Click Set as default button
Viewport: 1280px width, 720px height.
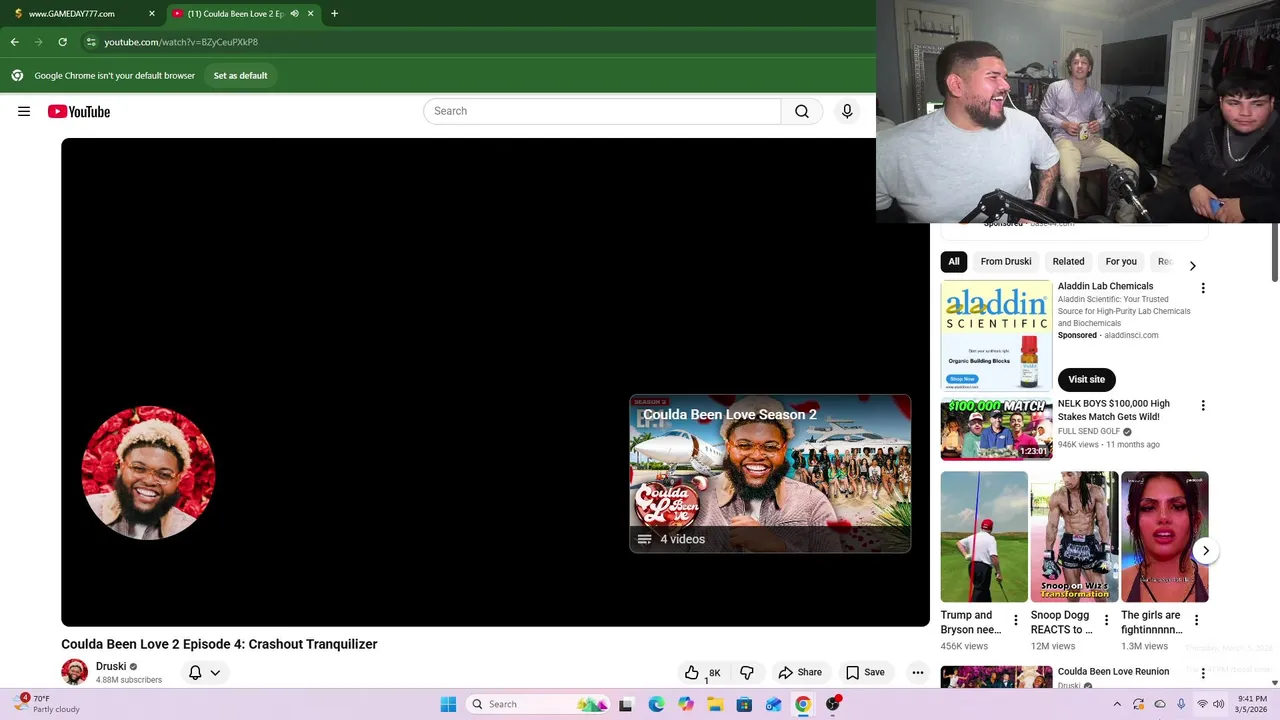pos(240,75)
